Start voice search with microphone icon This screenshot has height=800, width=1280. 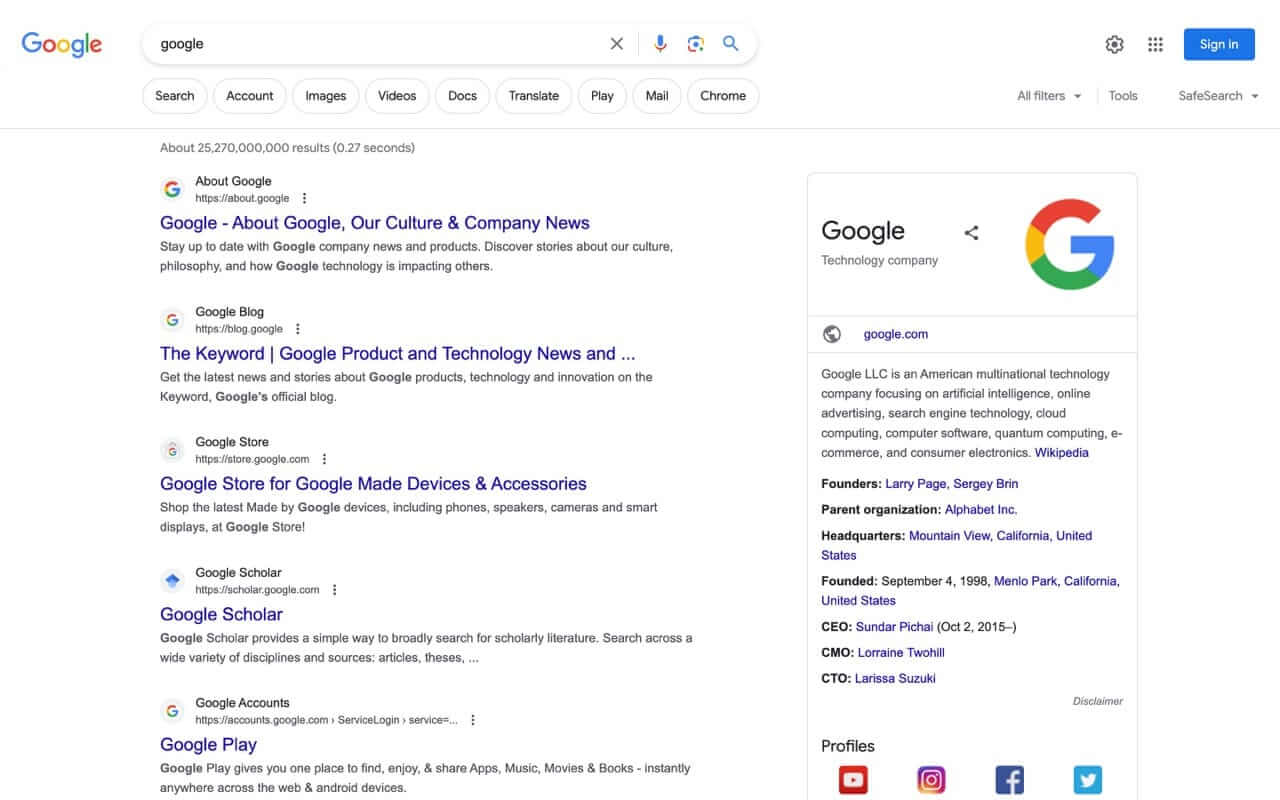coord(660,44)
